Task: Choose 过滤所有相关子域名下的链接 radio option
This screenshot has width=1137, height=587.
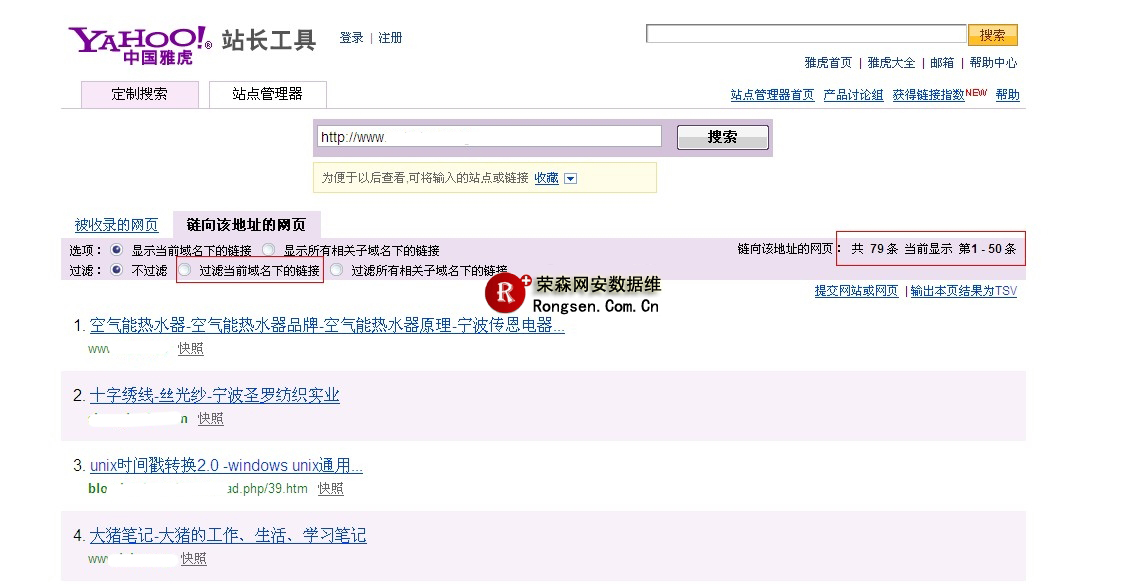Action: click(337, 270)
